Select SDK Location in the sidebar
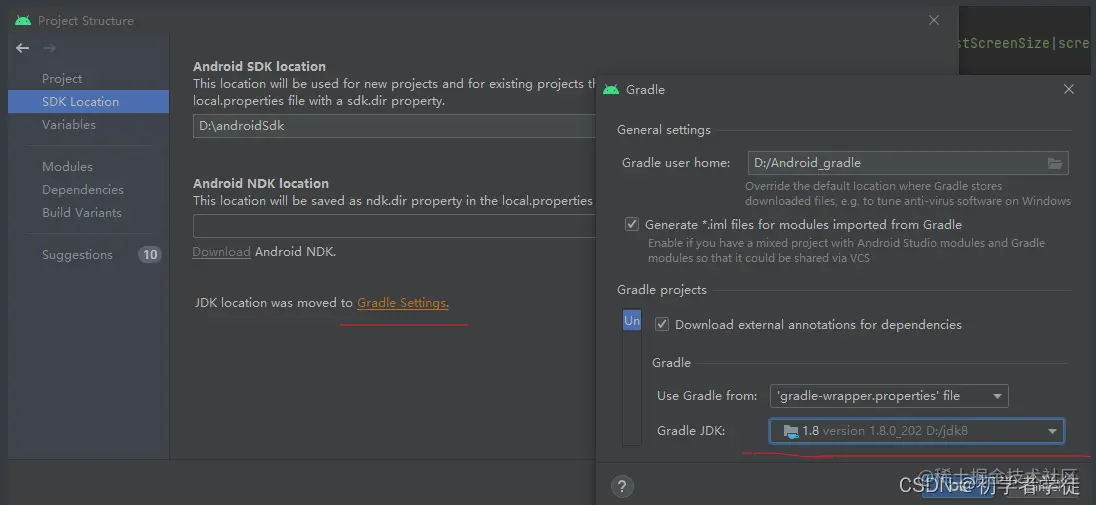The height and width of the screenshot is (505, 1096). [x=88, y=101]
